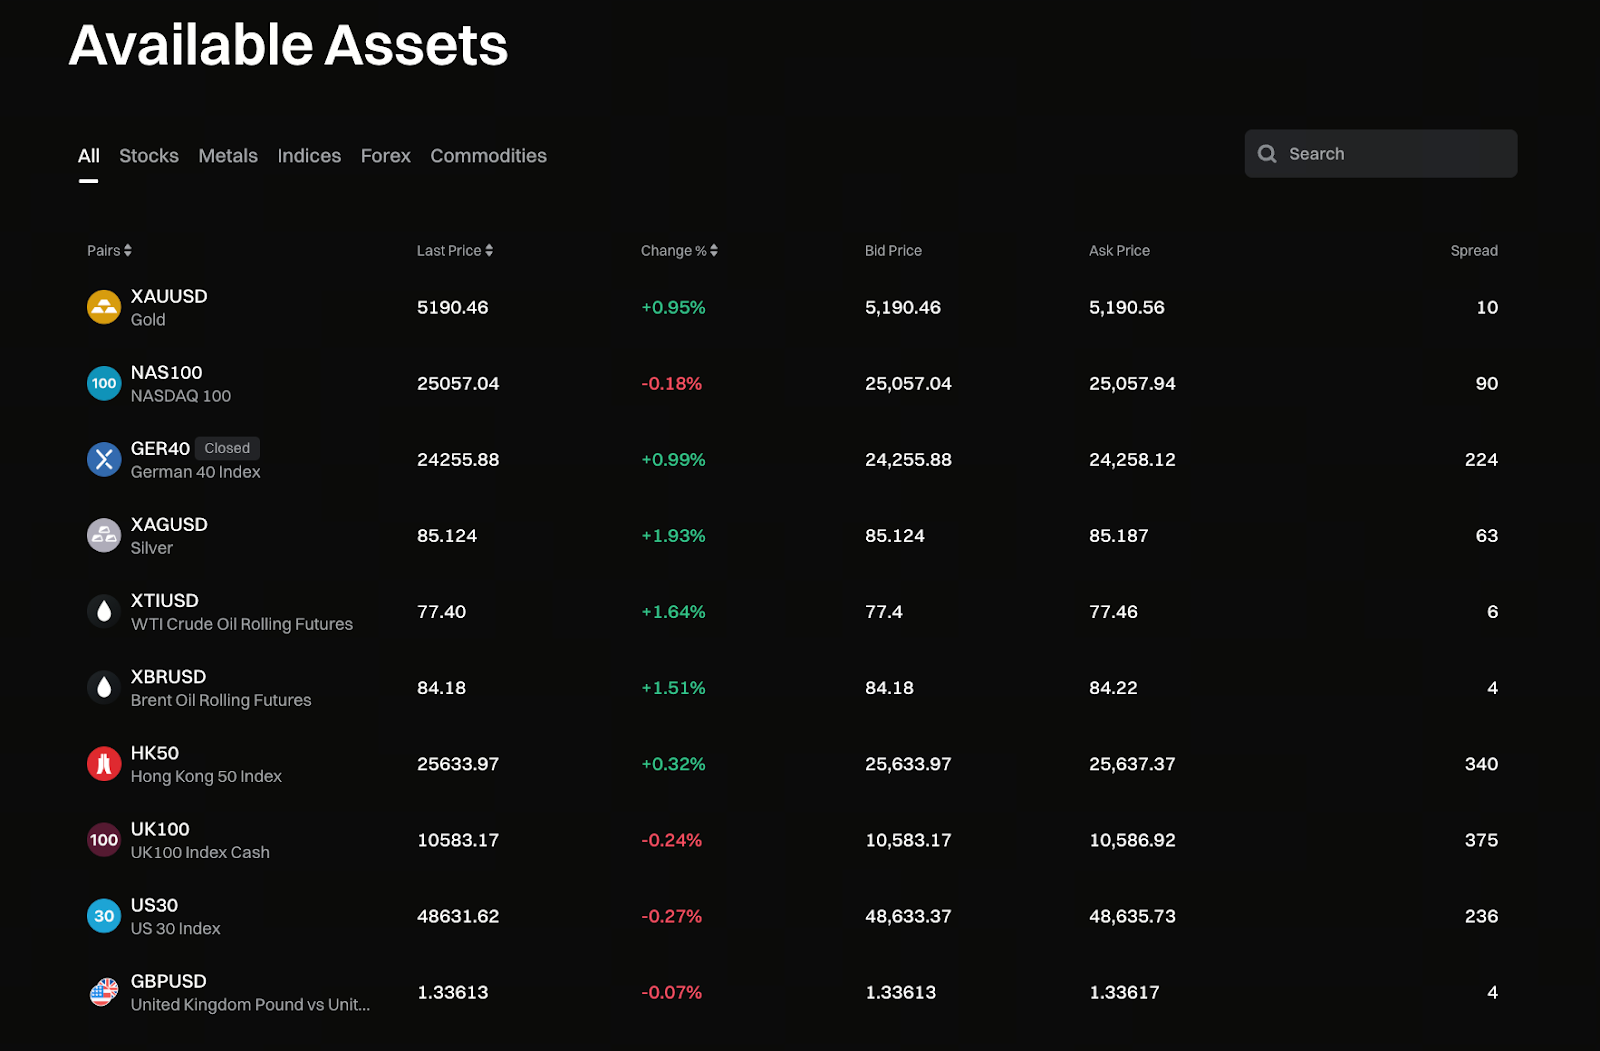Click the Hong Kong 50 Index icon
Image resolution: width=1600 pixels, height=1051 pixels.
103,763
